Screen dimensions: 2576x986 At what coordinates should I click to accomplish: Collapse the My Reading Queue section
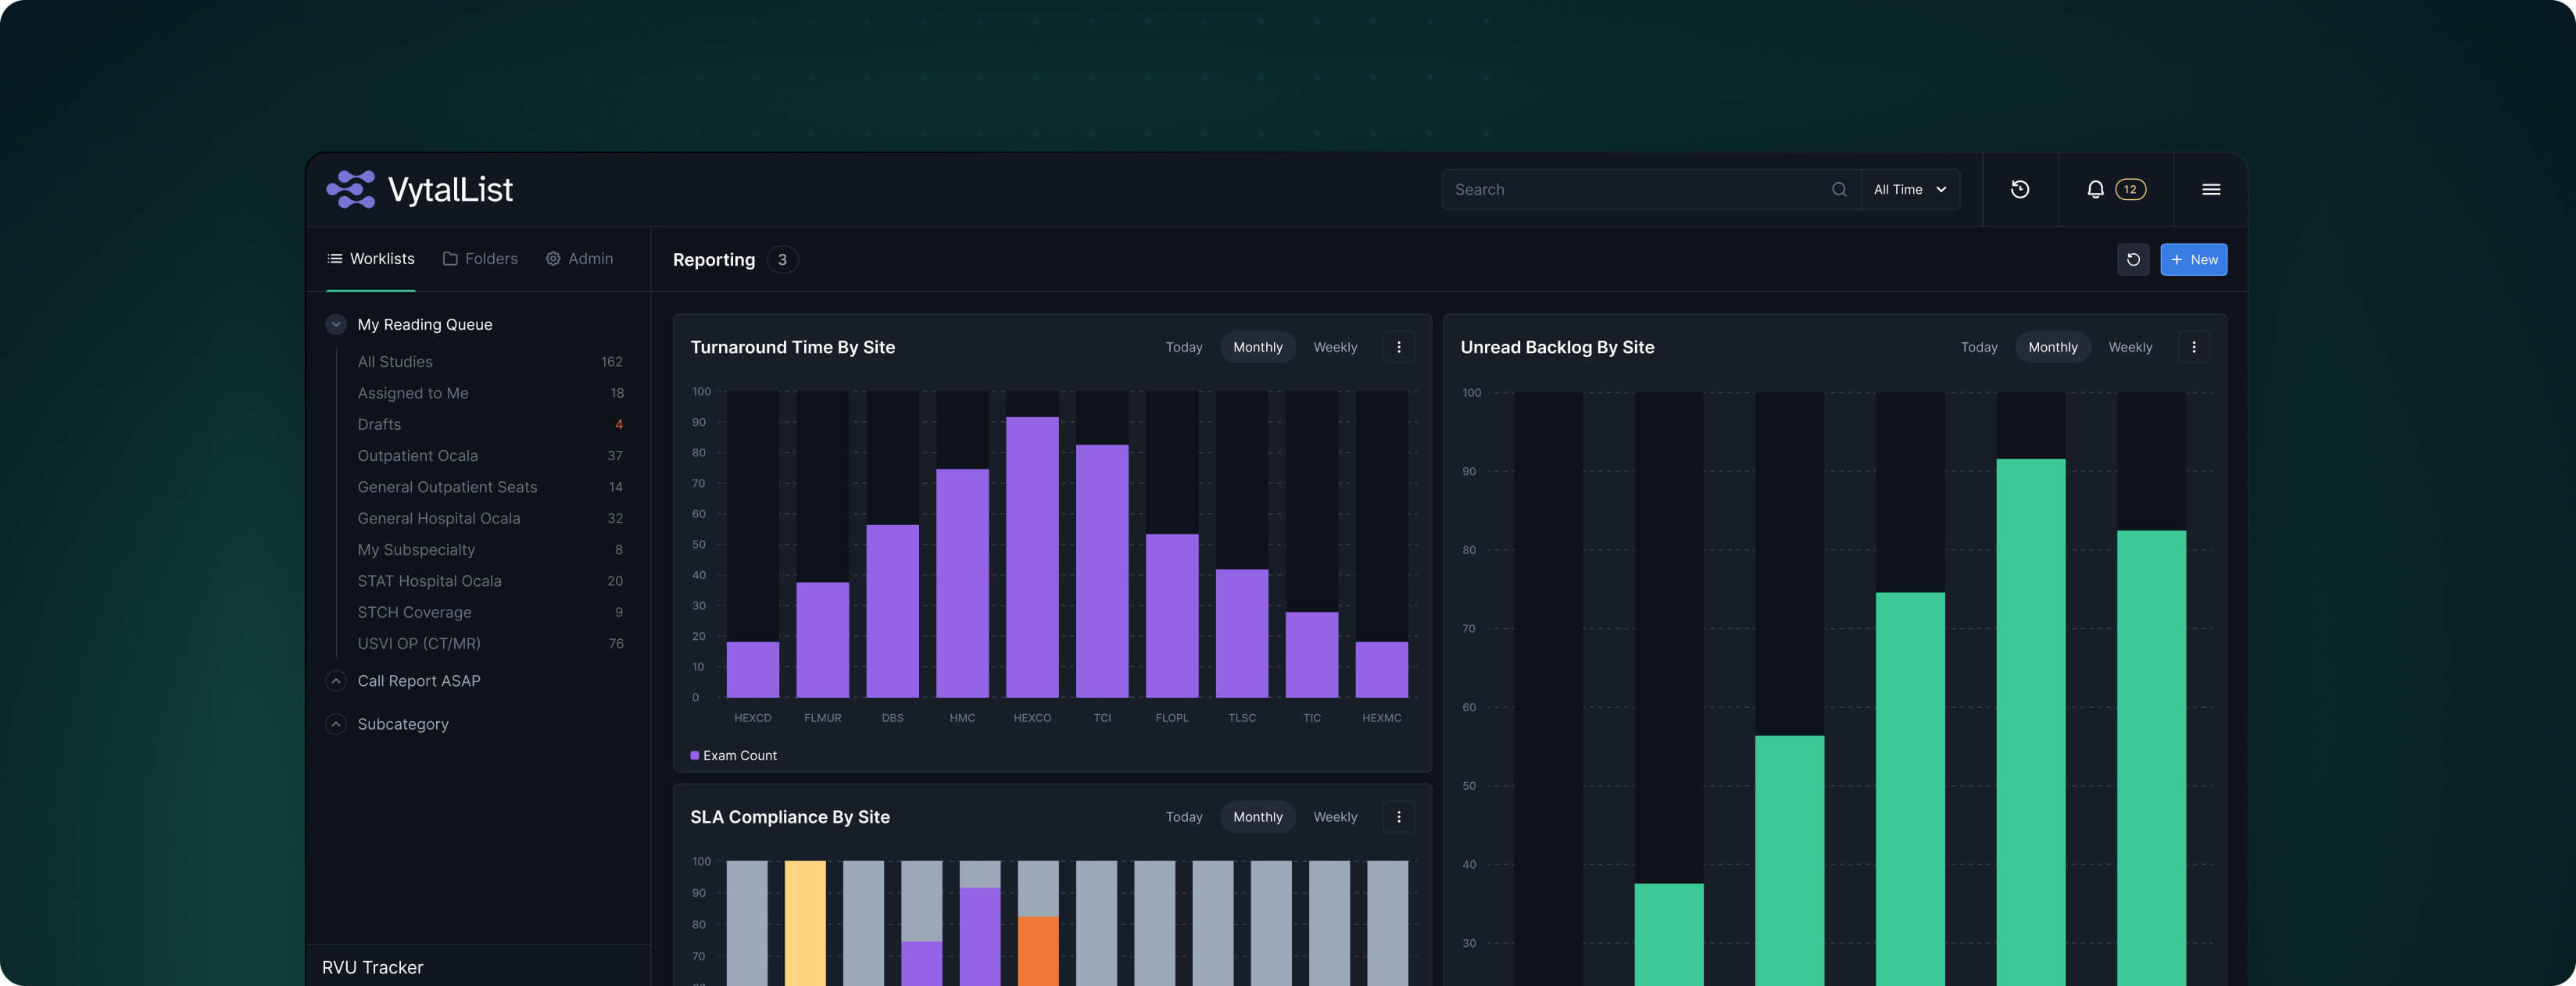[x=336, y=324]
